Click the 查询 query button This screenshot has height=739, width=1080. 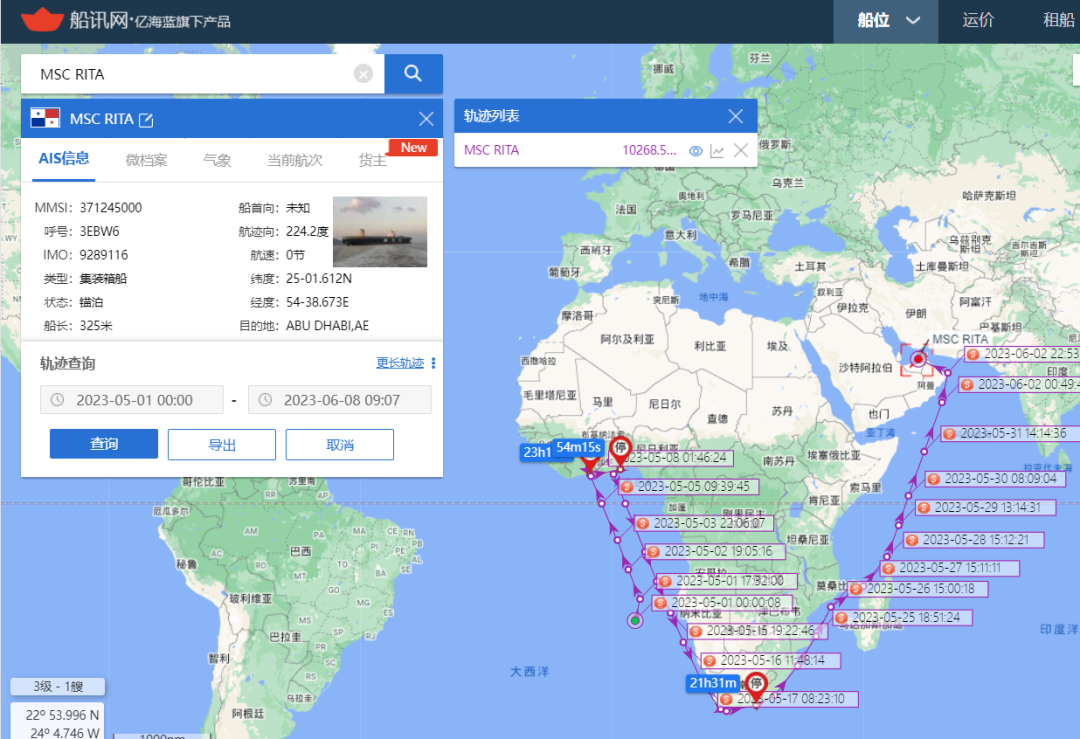[x=104, y=444]
